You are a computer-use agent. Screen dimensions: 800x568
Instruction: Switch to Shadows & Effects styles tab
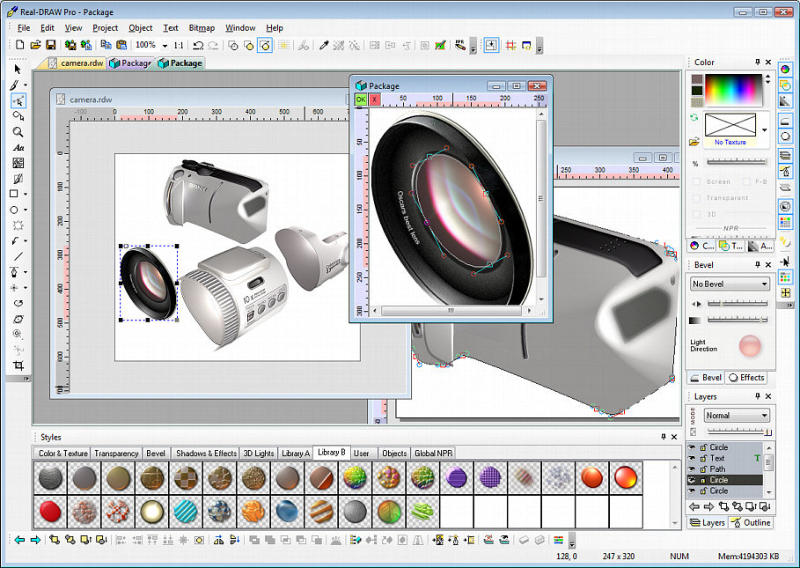pyautogui.click(x=206, y=453)
